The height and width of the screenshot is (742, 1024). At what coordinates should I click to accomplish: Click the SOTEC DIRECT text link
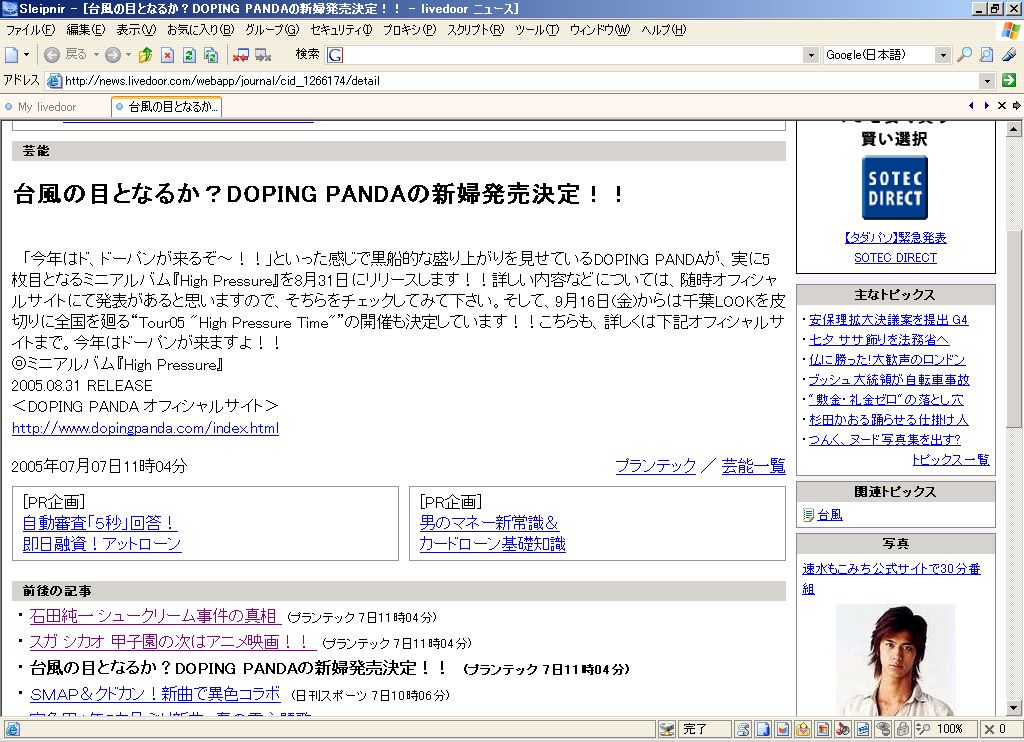tap(895, 258)
